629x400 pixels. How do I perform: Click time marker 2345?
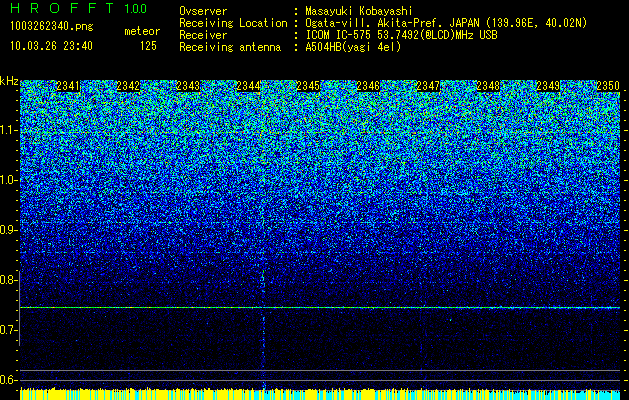coord(308,86)
